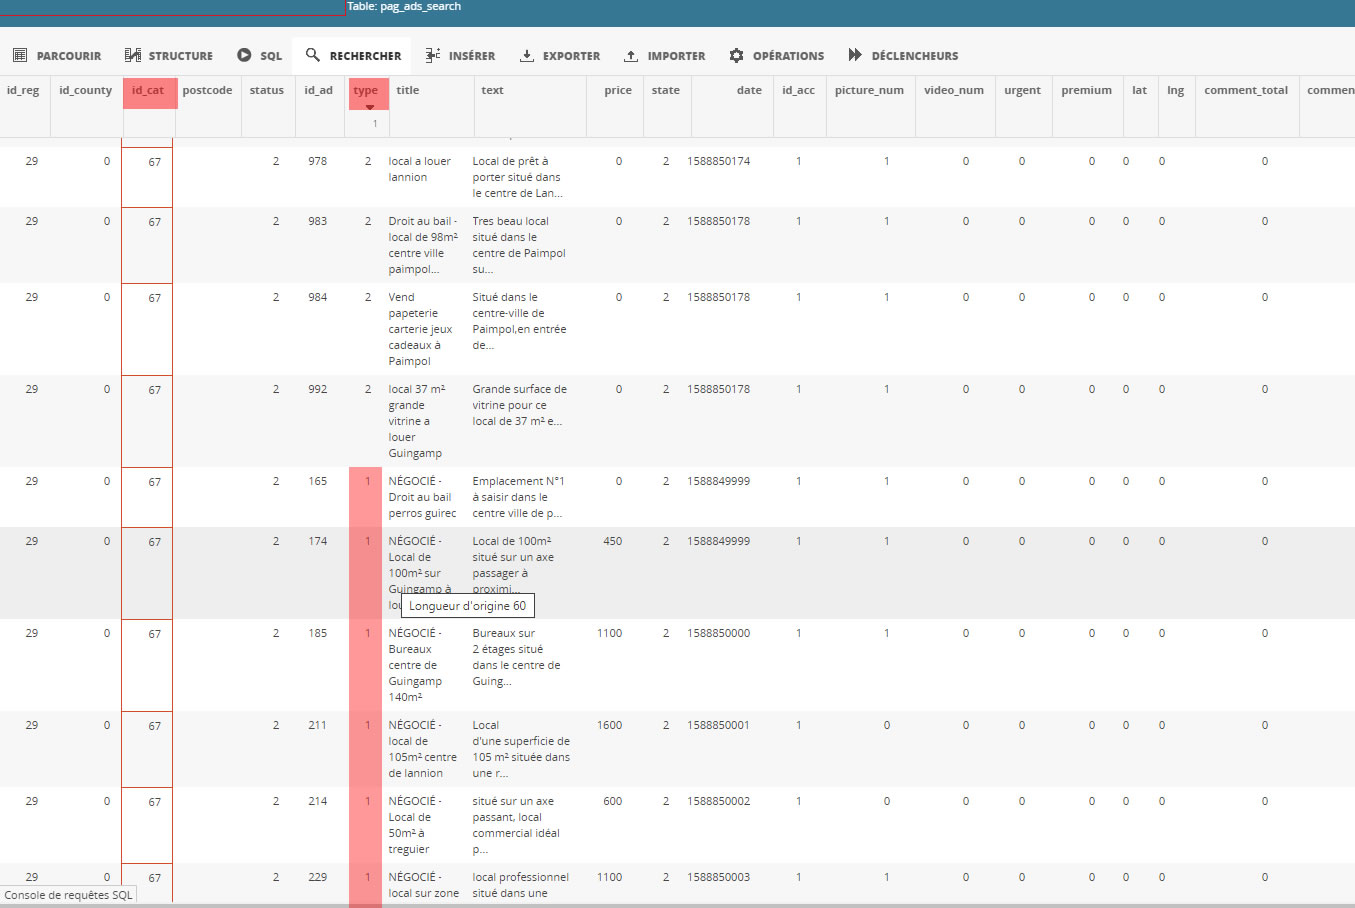1355x908 pixels.
Task: Sort by the urgent column header
Action: click(1022, 90)
